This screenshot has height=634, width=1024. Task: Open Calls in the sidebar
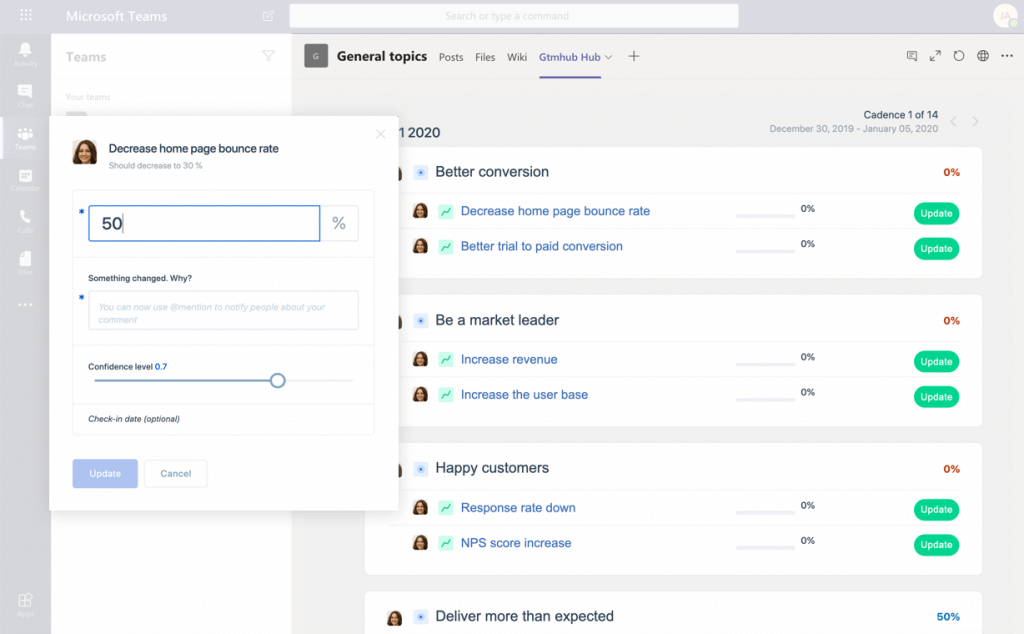point(25,221)
